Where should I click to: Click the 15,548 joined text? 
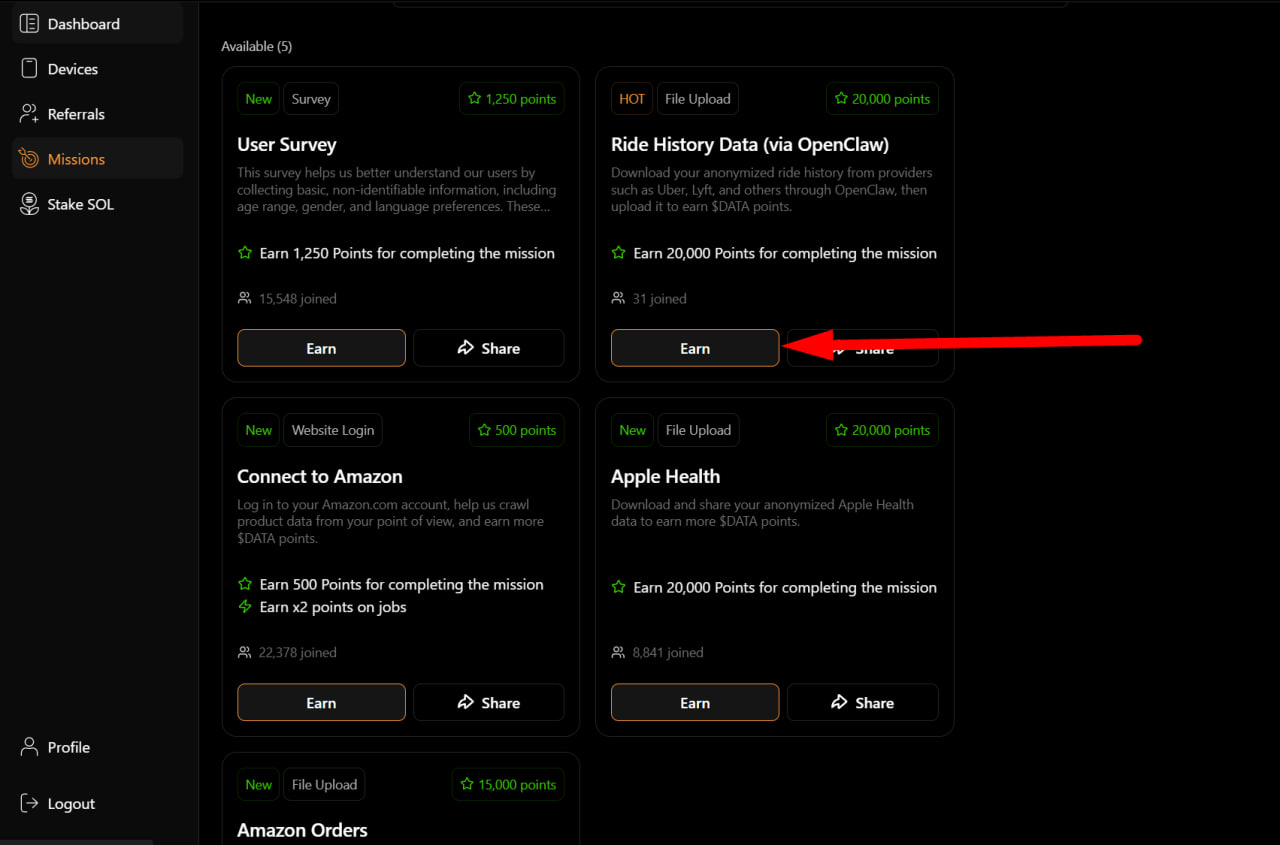tap(298, 298)
